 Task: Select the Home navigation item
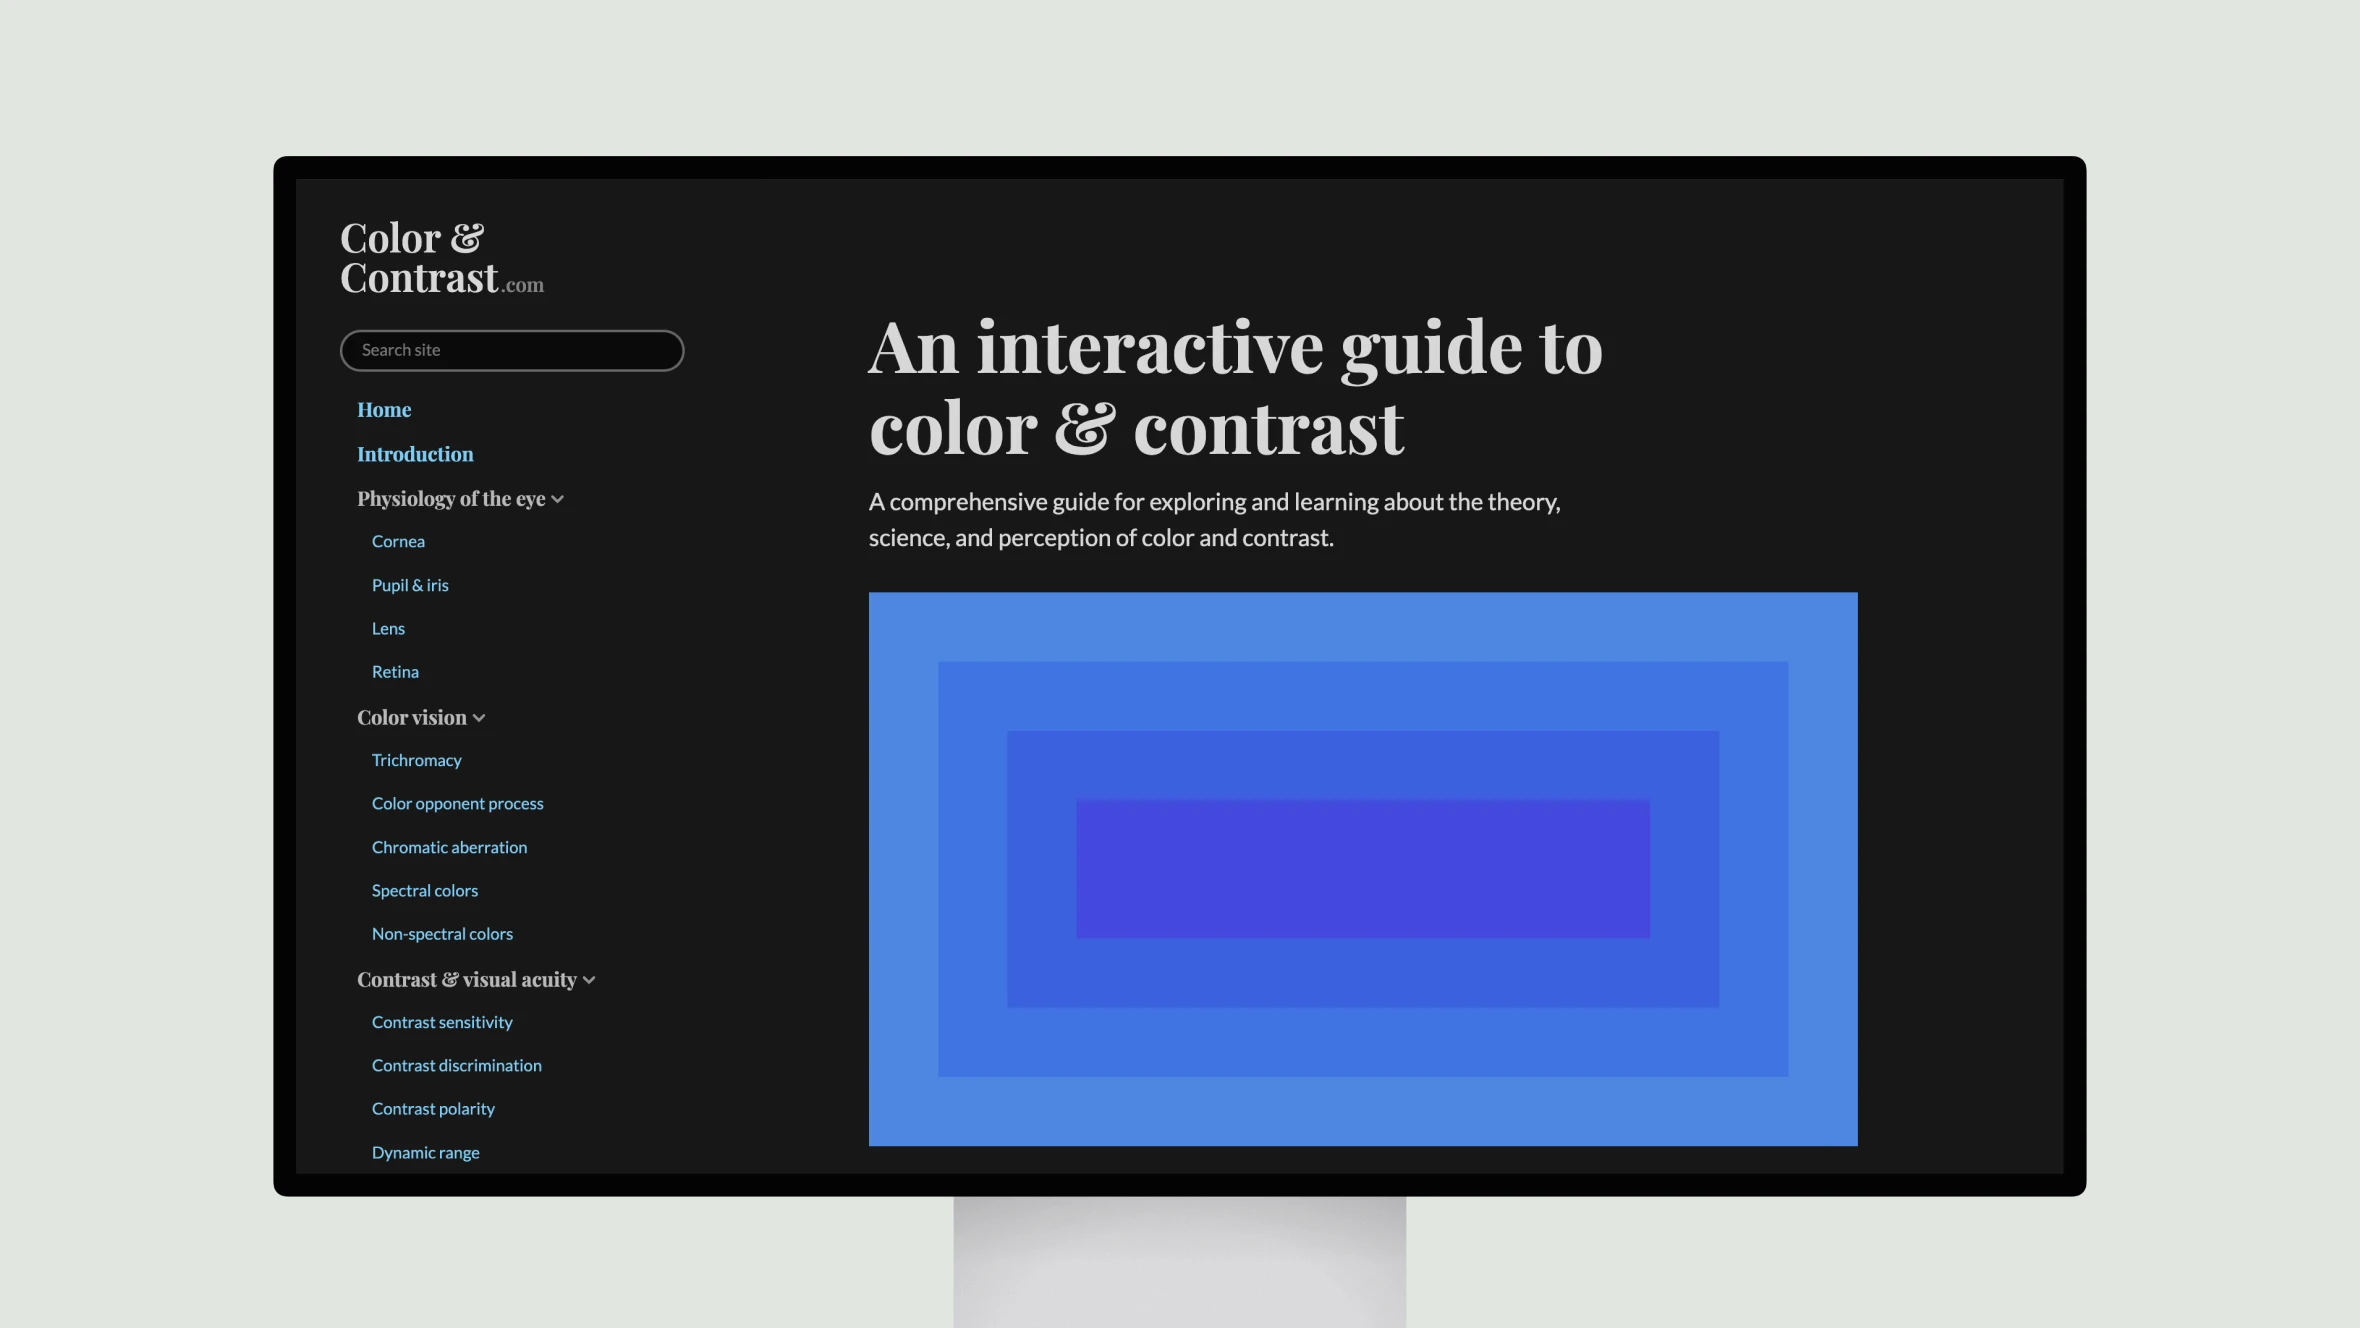click(x=383, y=409)
